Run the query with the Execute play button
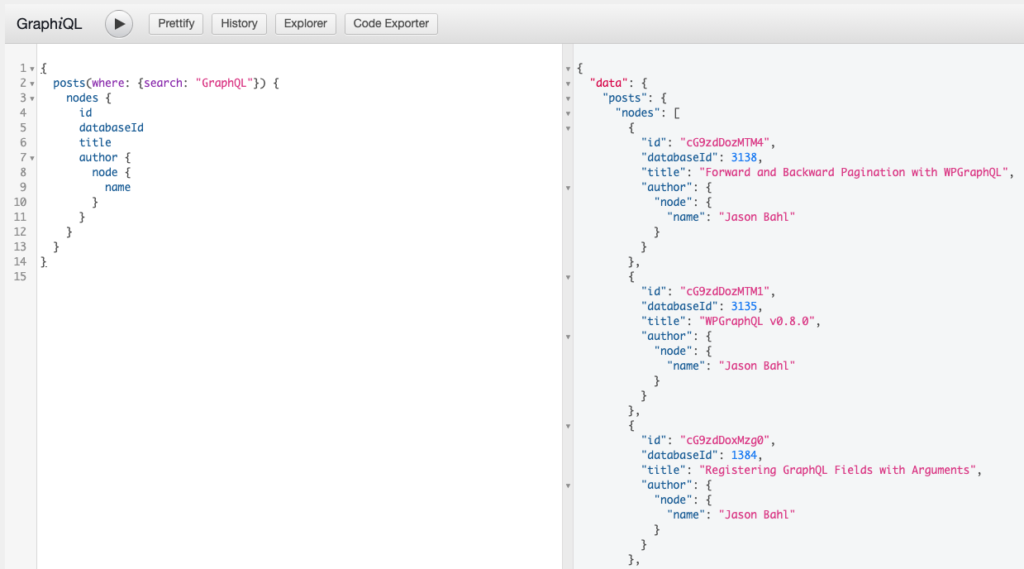This screenshot has width=1024, height=569. 119,23
